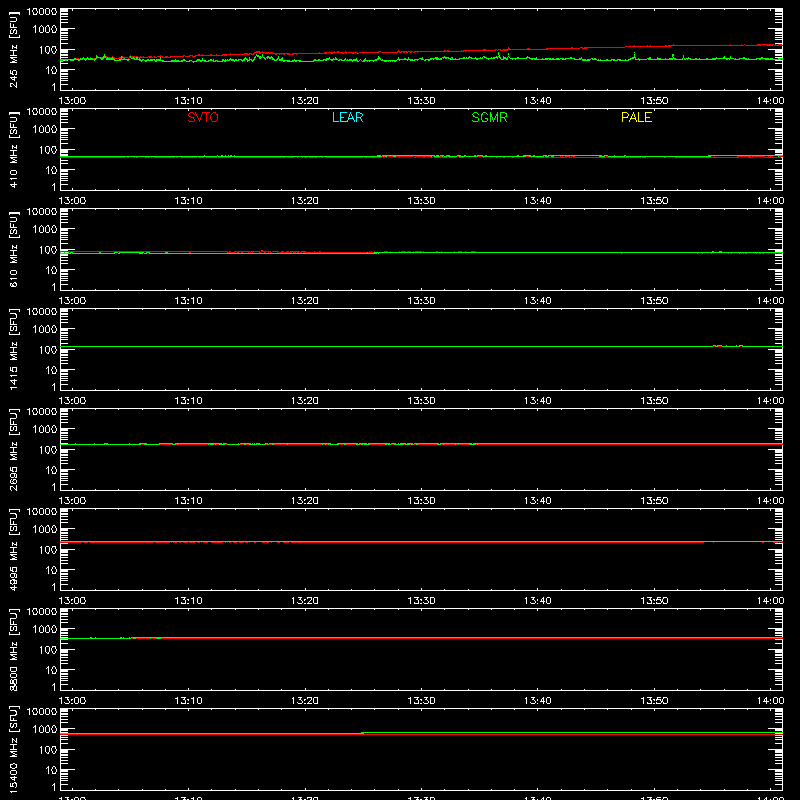
Task: Click the 10000 tick value on 4995 MHz axis
Action: tap(42, 511)
